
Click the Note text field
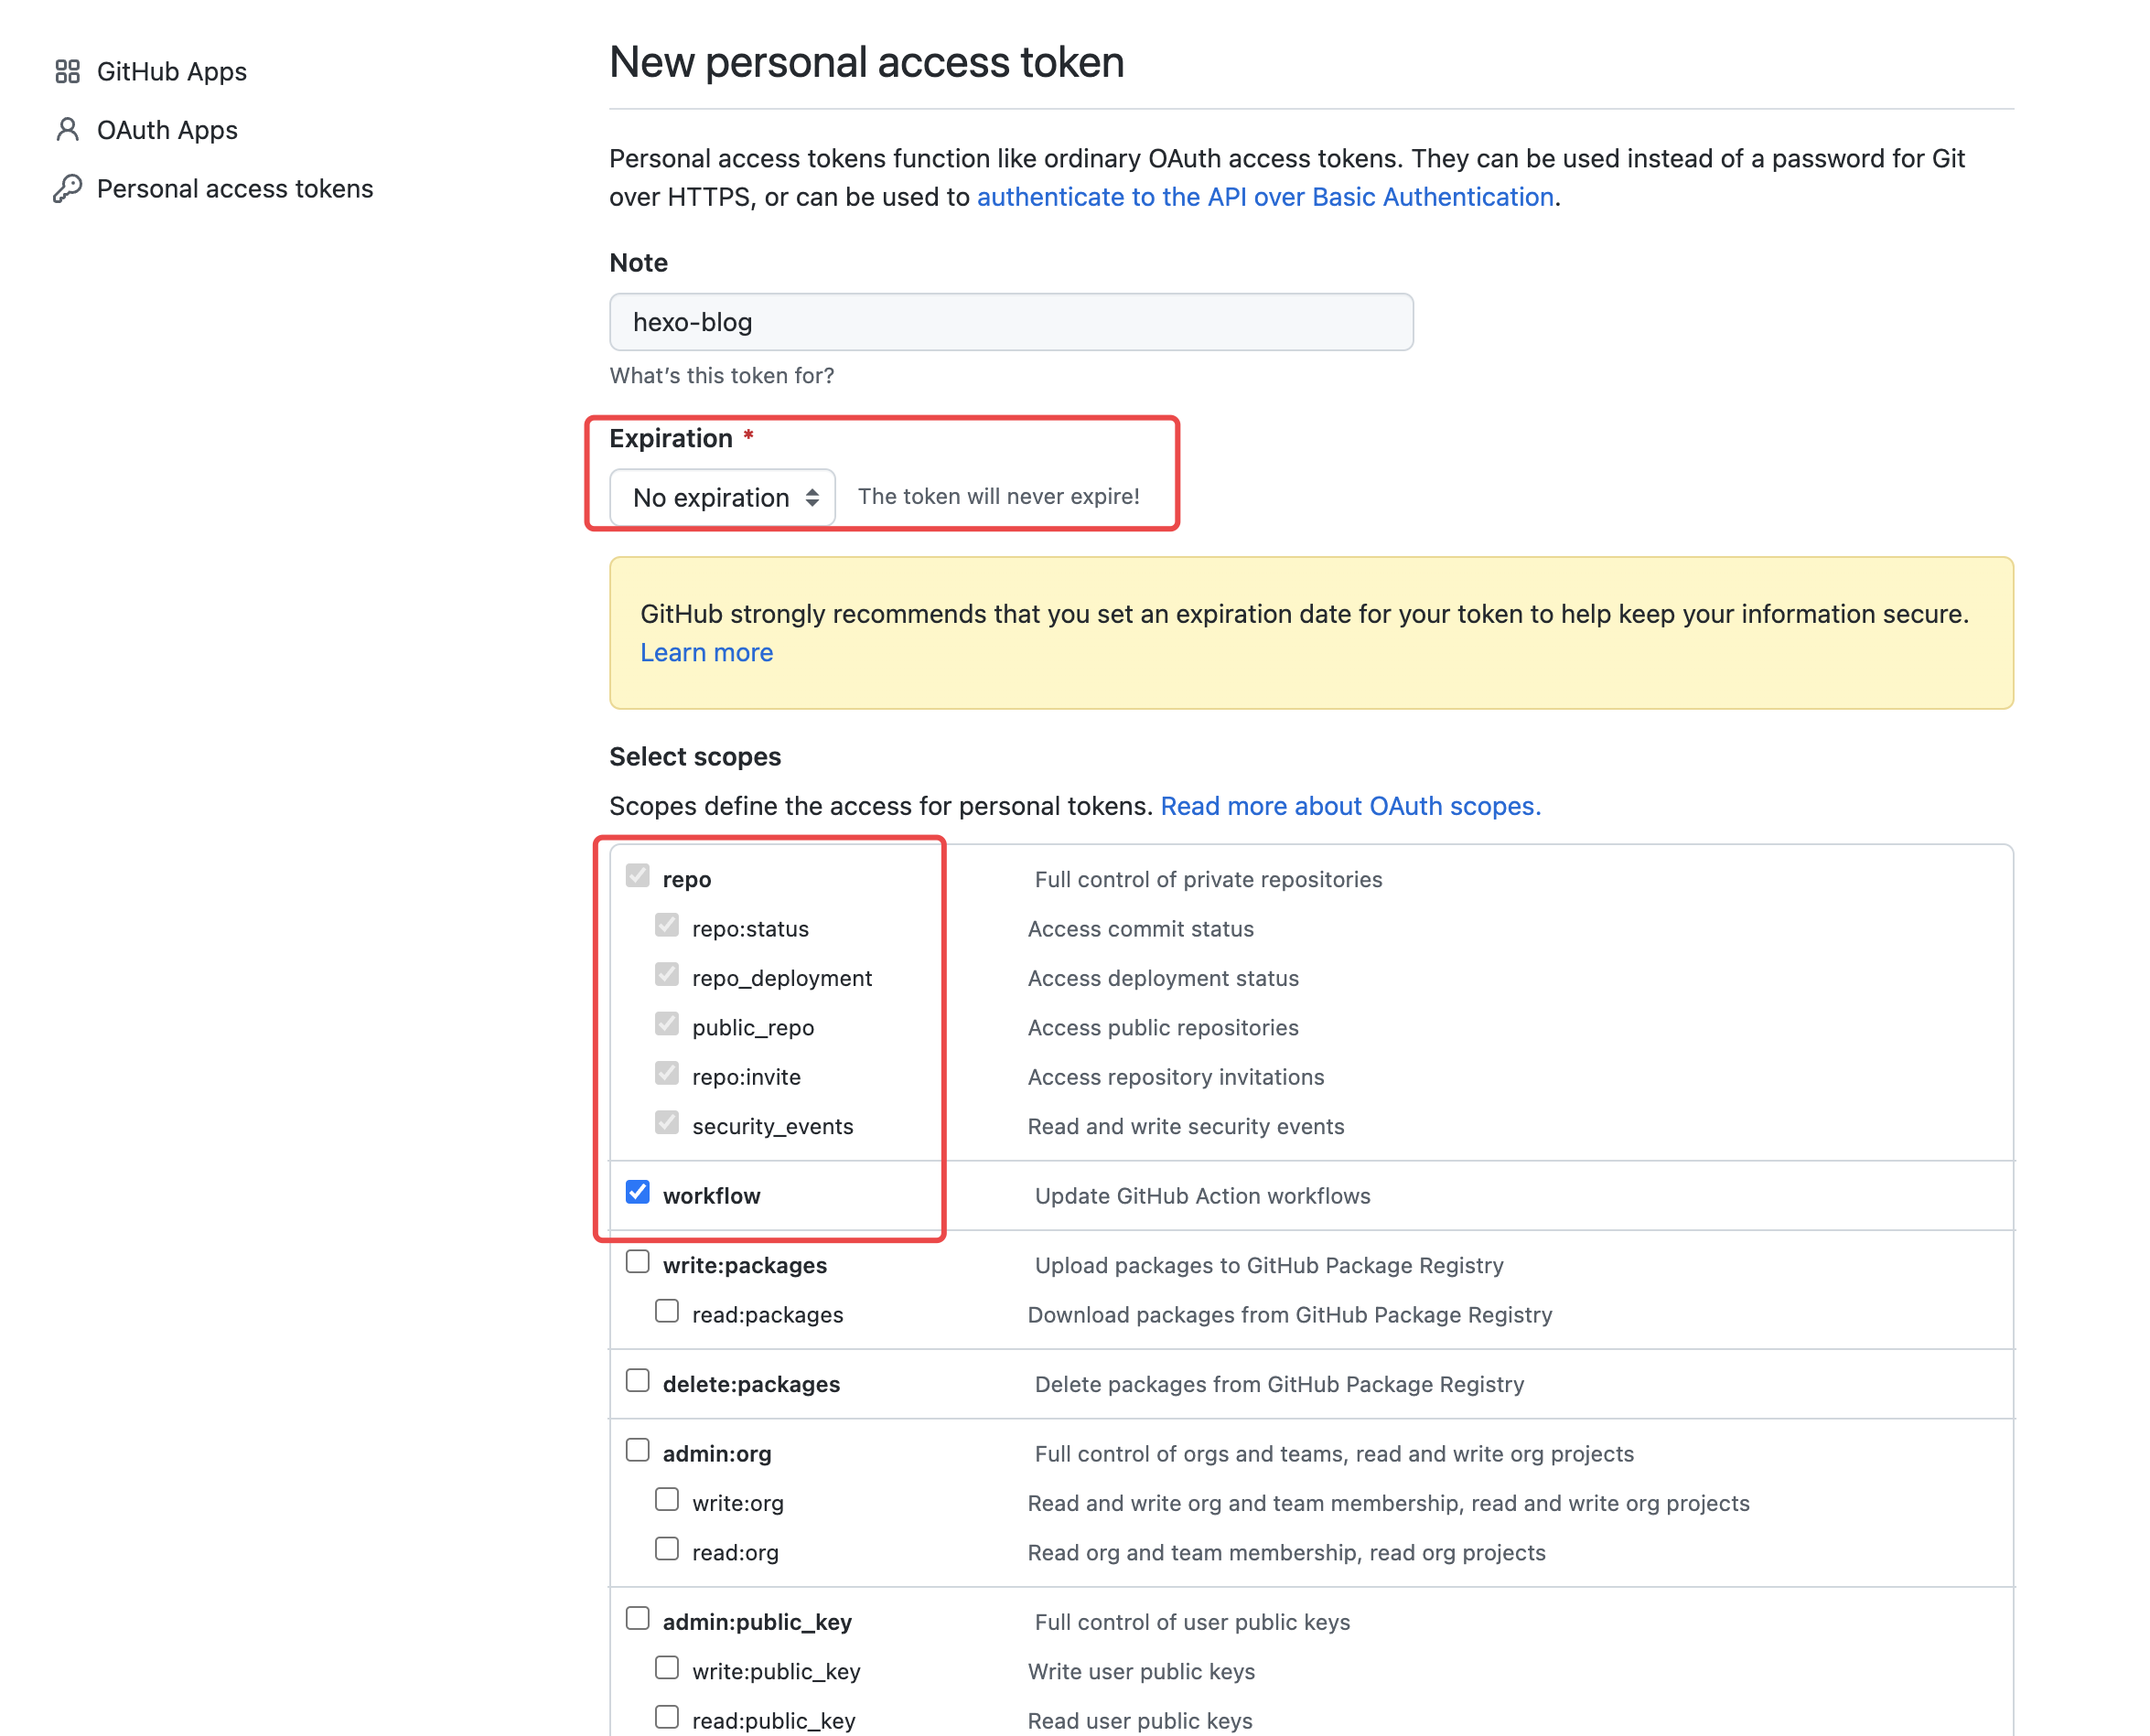[x=1010, y=322]
